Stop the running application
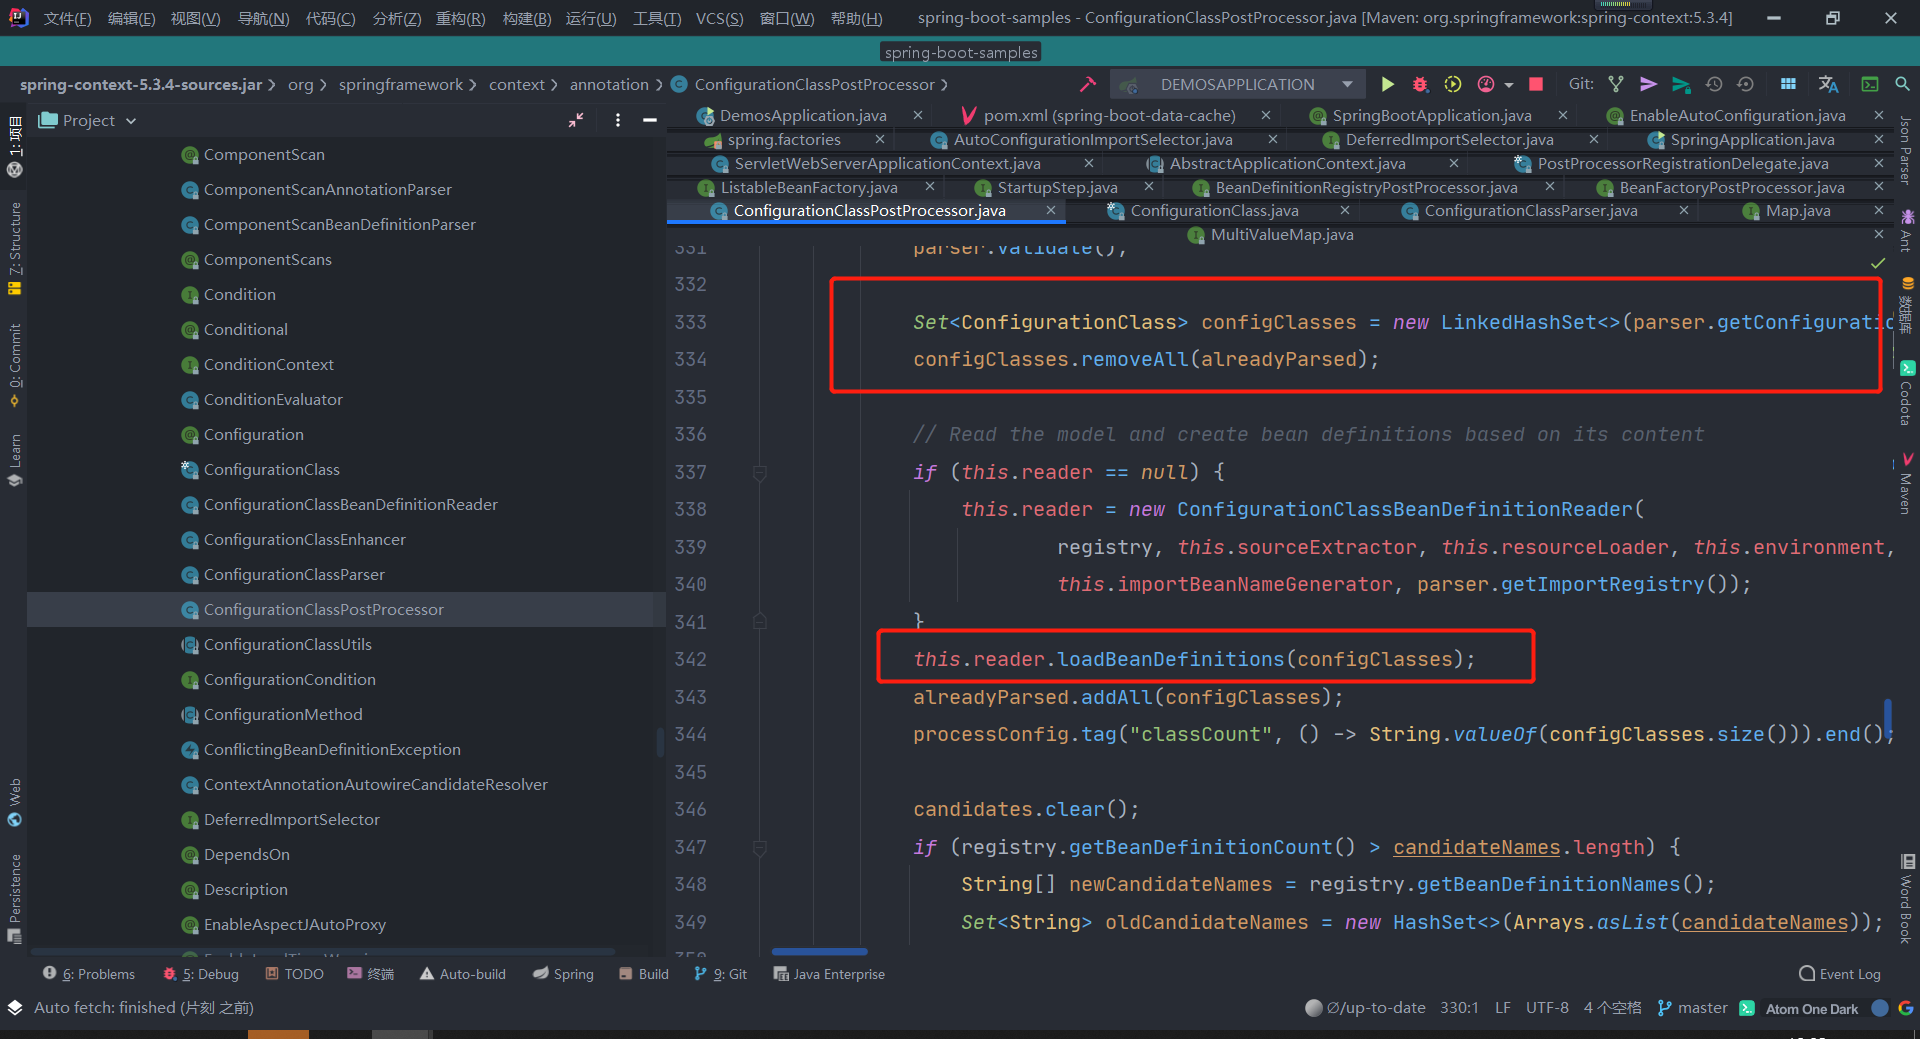The width and height of the screenshot is (1920, 1039). [x=1536, y=84]
